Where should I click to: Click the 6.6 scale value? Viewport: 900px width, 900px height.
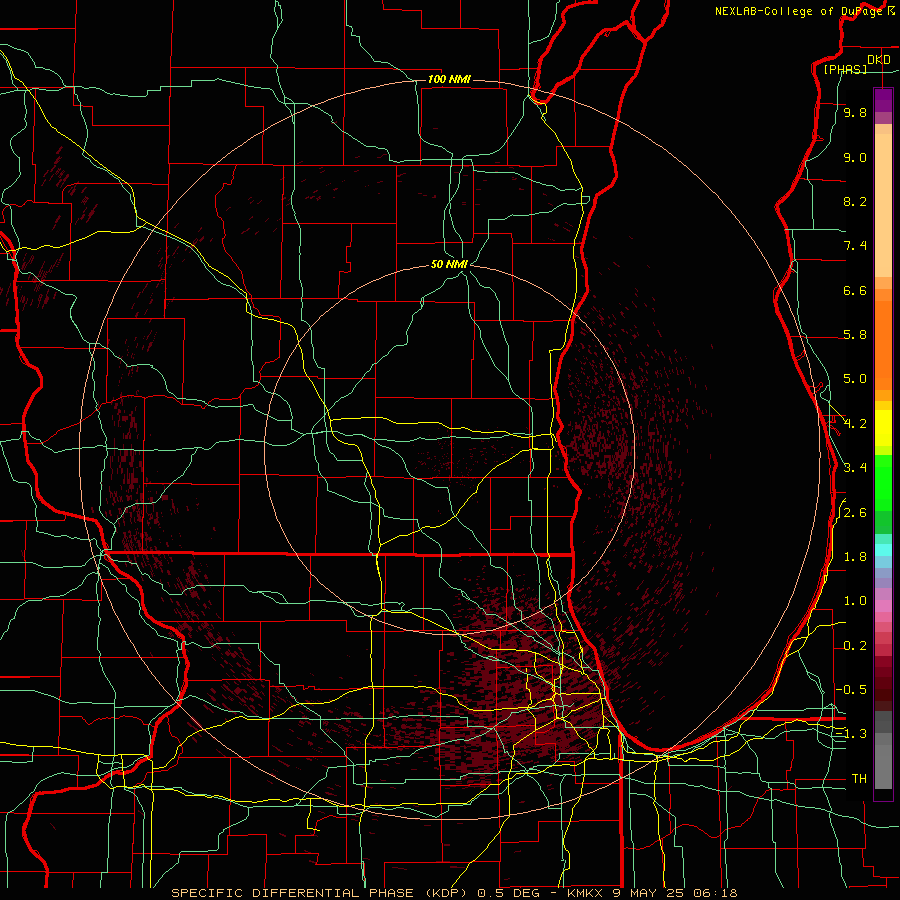click(855, 290)
